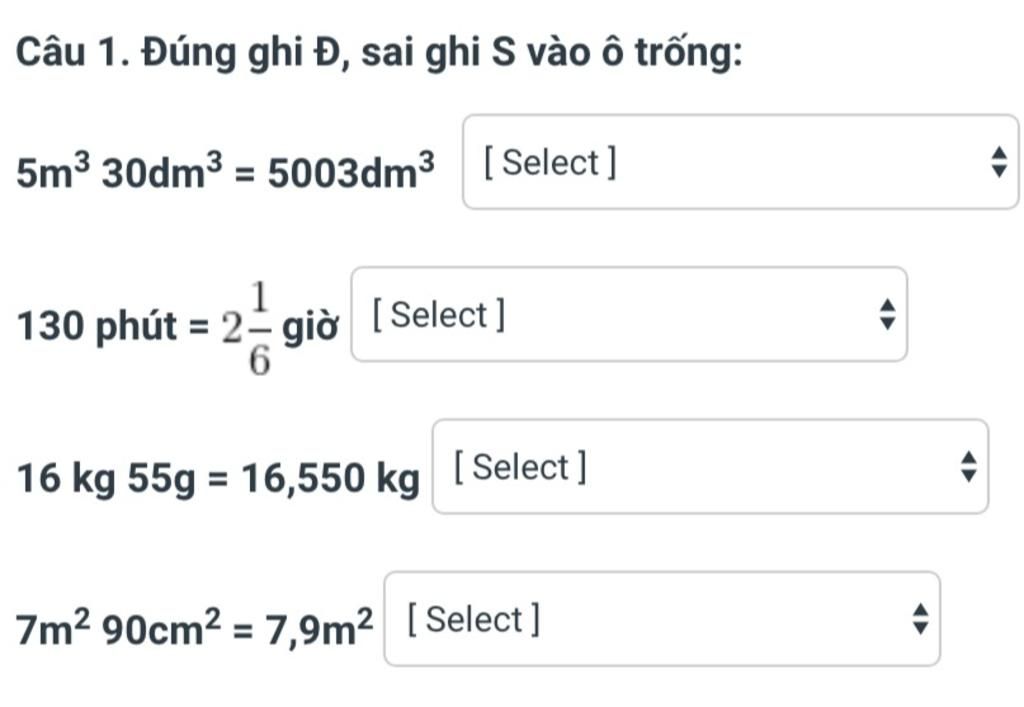Click the equation text 5m³ 30dm³ = 5003dm³
Viewport: 1024px width, 707px height.
(x=225, y=172)
